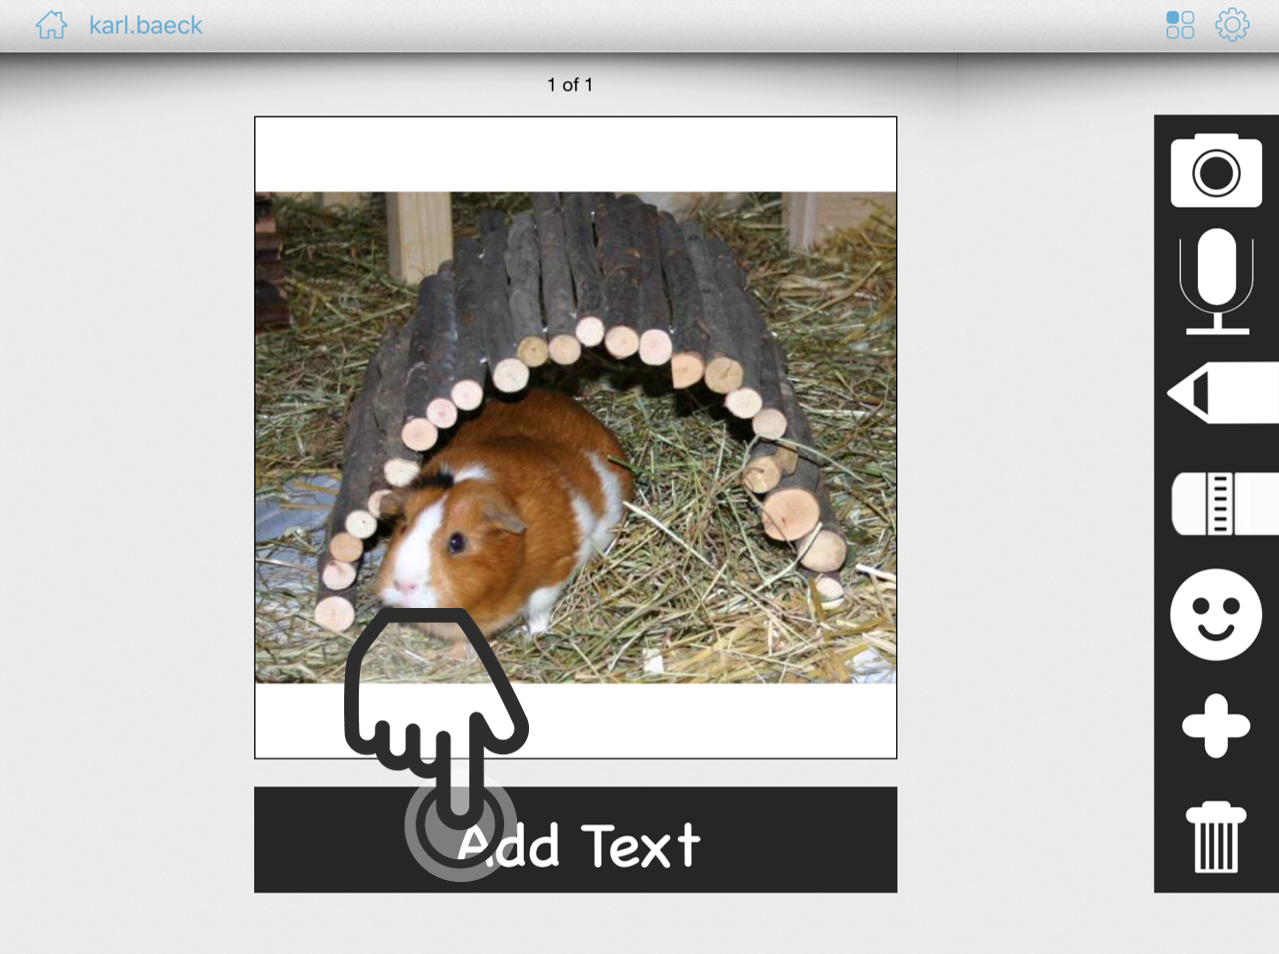Select the pencil drawing tool
This screenshot has height=954, width=1279.
coord(1223,393)
